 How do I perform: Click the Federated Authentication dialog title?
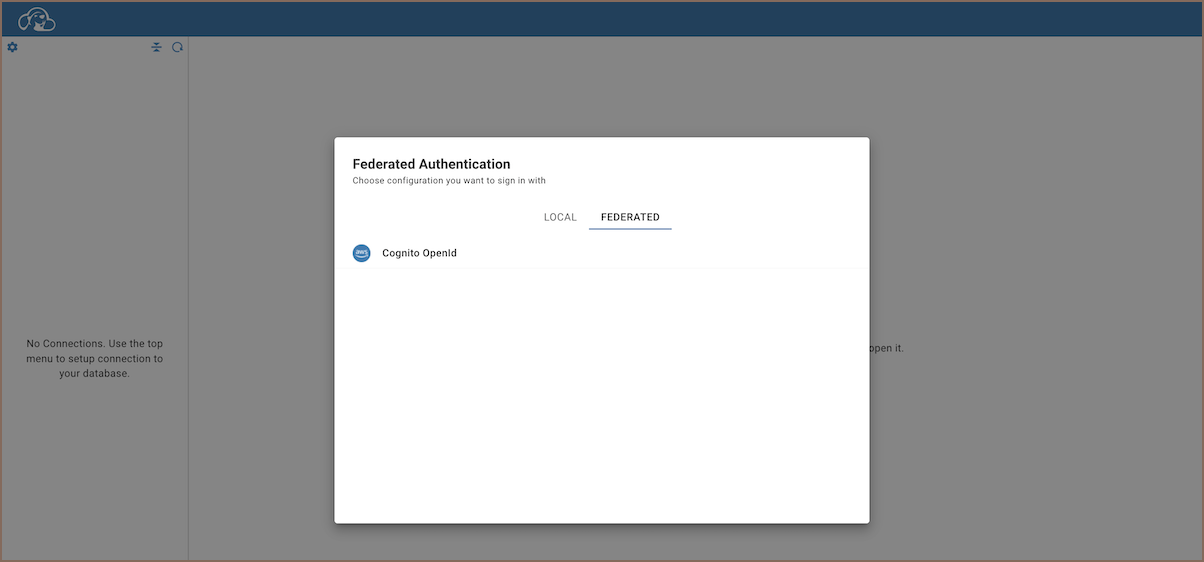click(x=431, y=164)
